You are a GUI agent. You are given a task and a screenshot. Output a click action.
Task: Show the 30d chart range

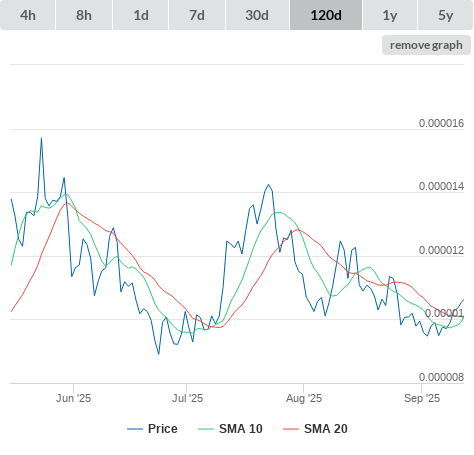[257, 15]
